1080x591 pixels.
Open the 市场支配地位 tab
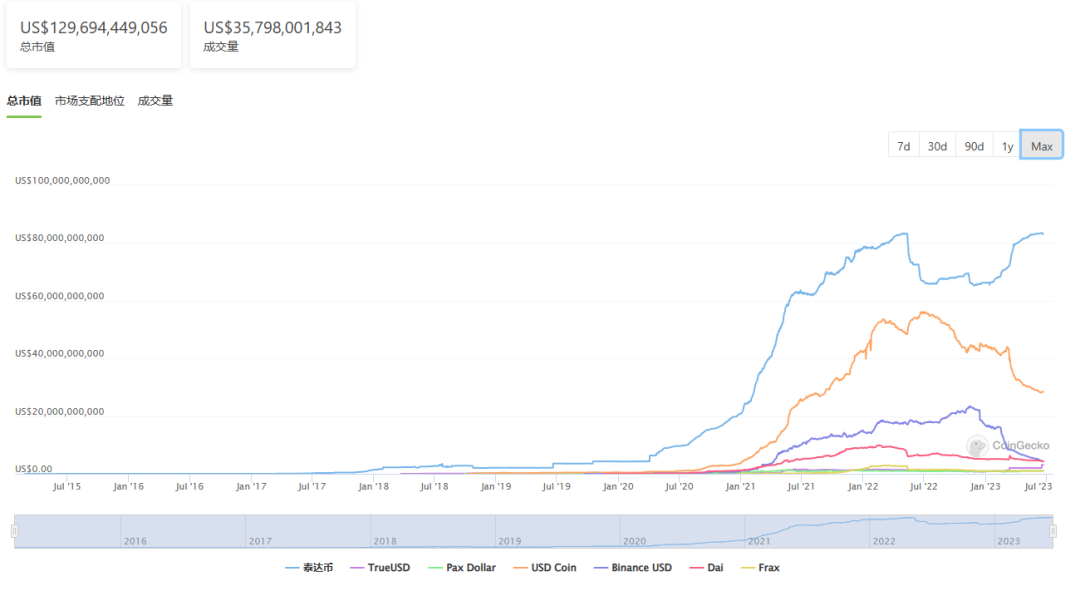pyautogui.click(x=90, y=101)
